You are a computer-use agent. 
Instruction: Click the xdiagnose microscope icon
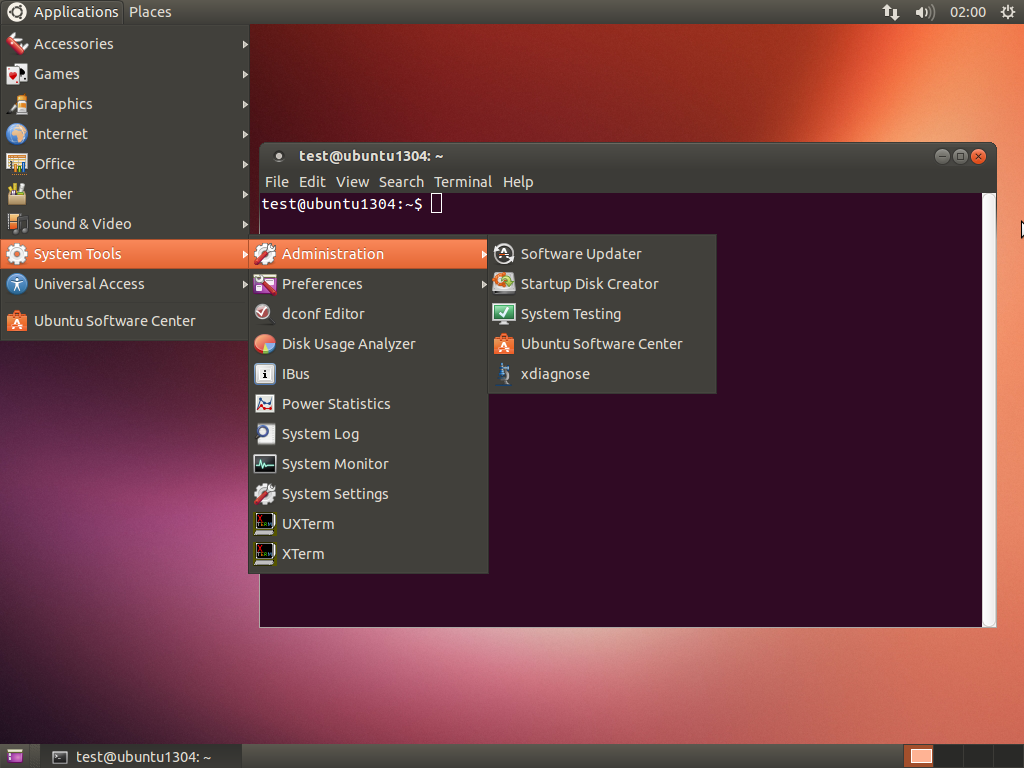coord(504,374)
